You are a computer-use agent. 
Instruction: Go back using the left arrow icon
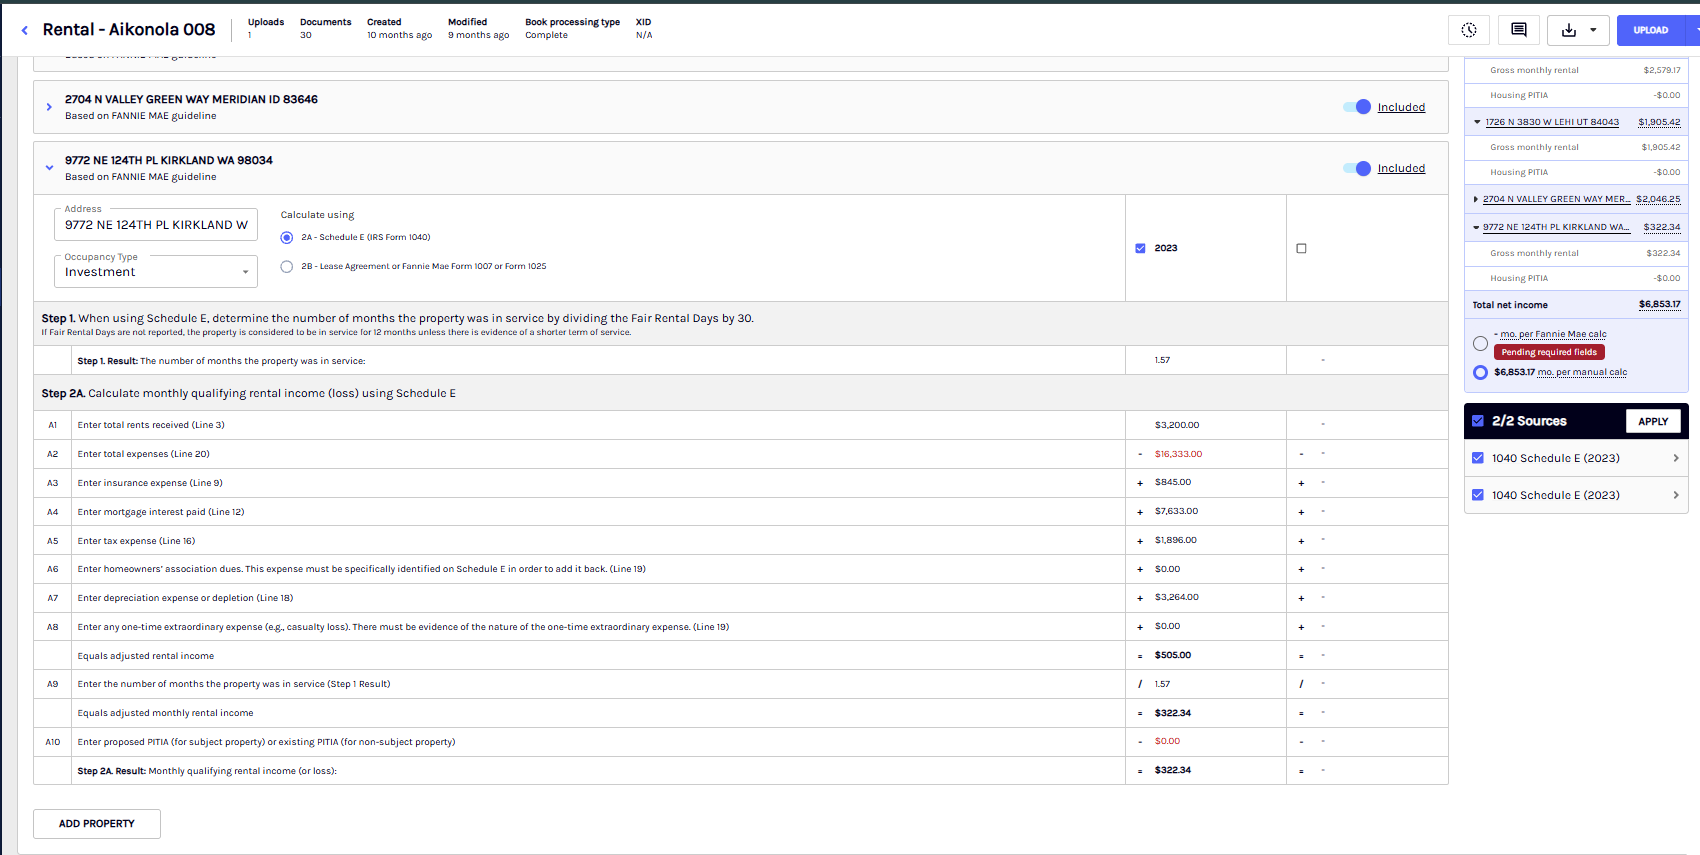24,30
